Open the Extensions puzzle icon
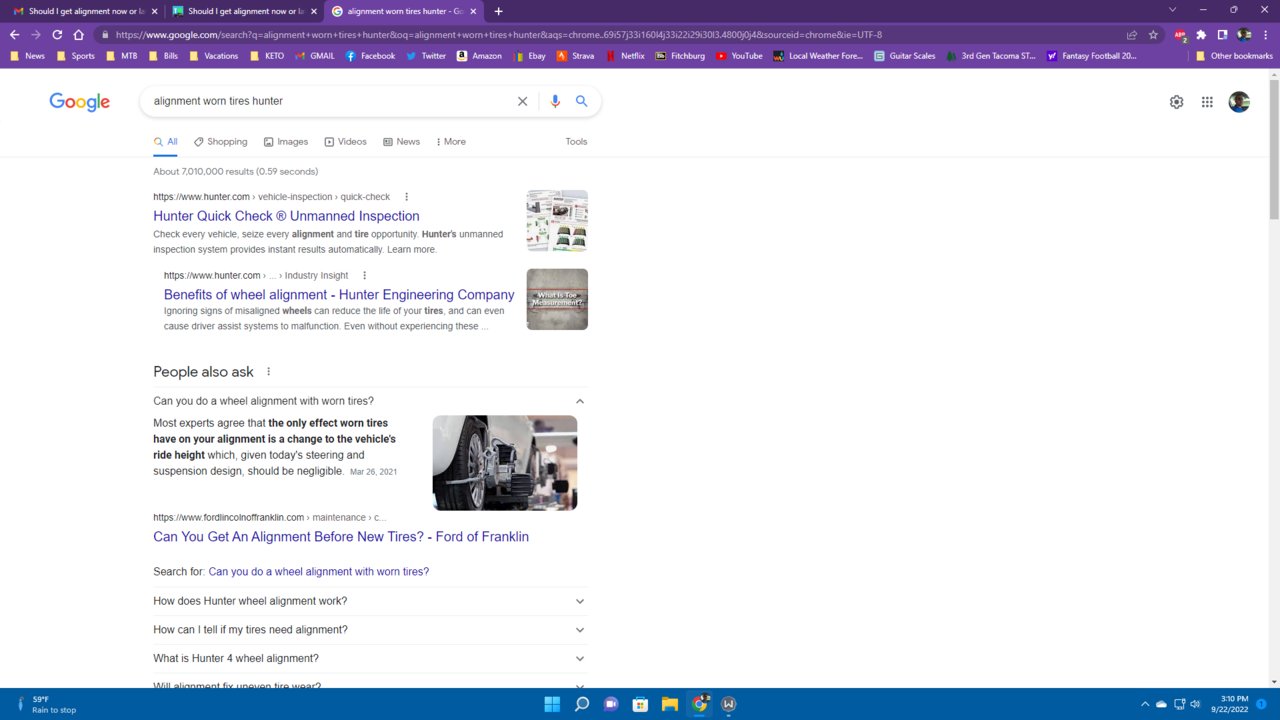The width and height of the screenshot is (1280, 720). click(x=1201, y=34)
